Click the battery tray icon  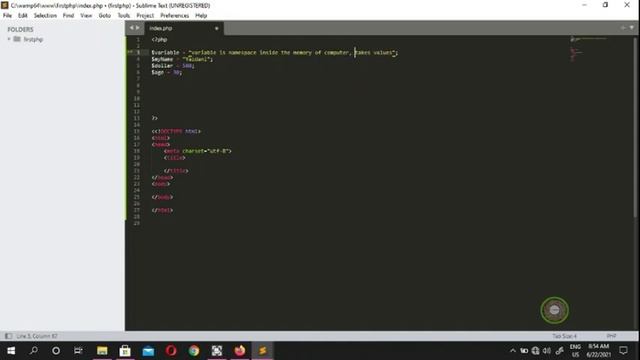click(524, 351)
